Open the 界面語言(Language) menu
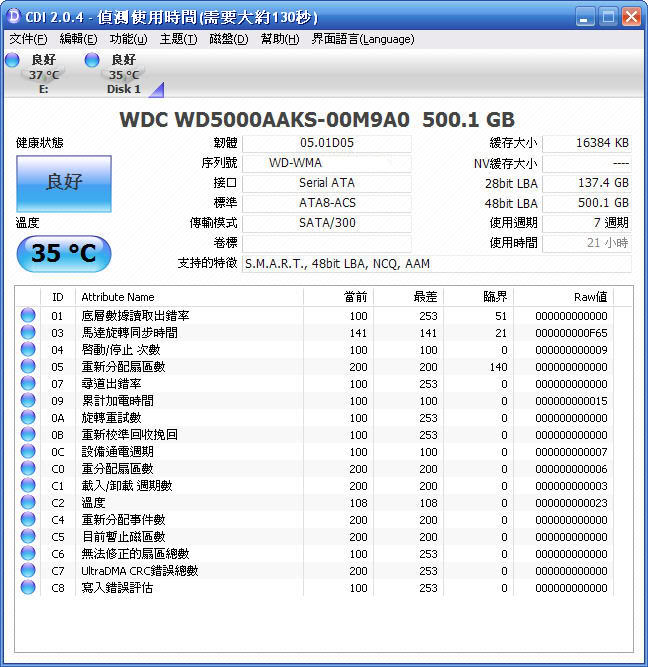The image size is (648, 667). point(363,39)
